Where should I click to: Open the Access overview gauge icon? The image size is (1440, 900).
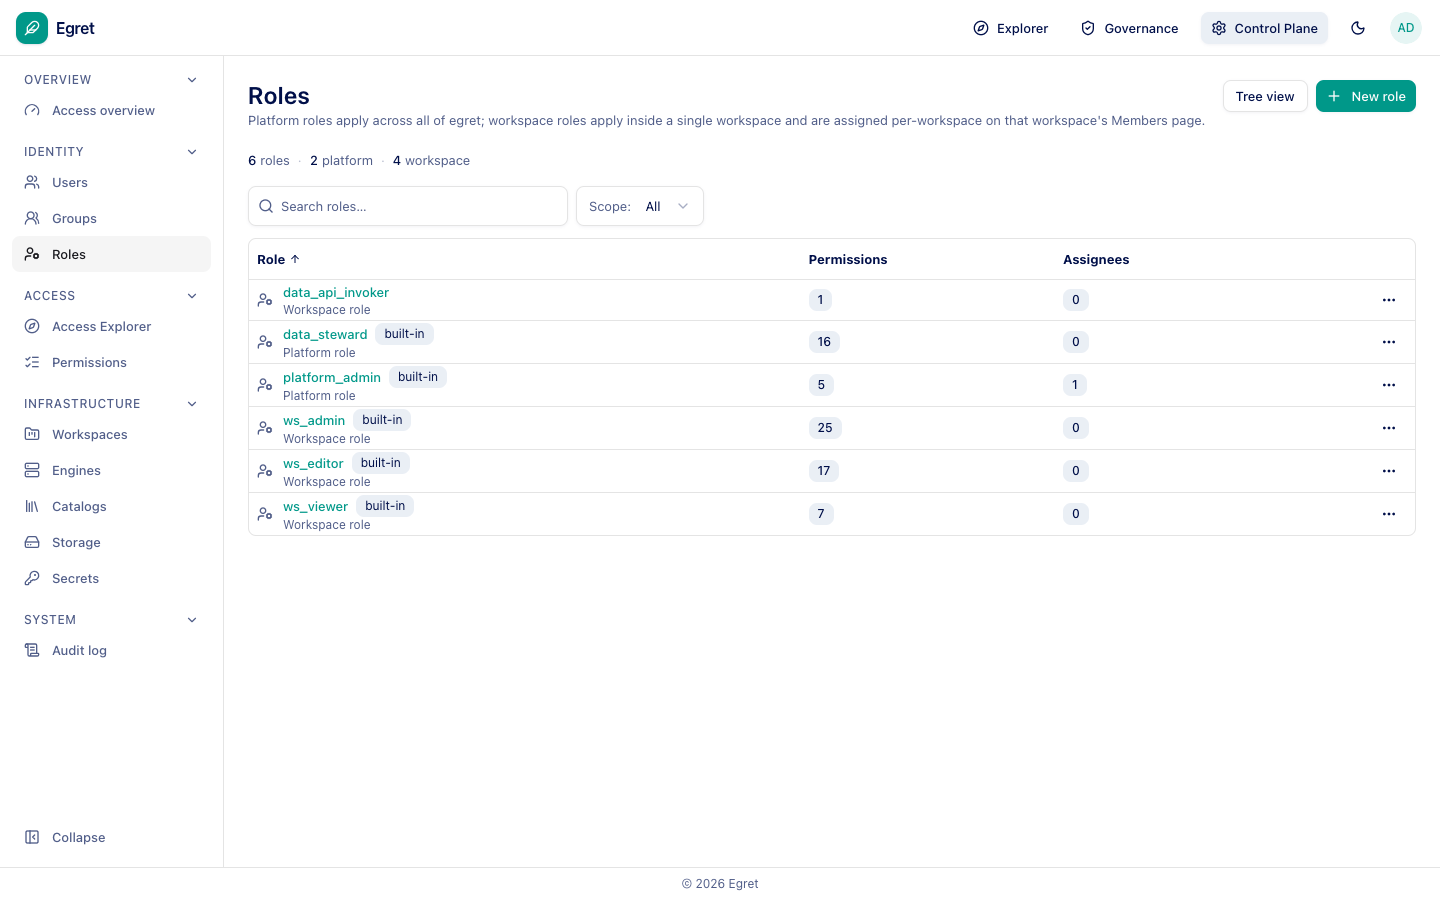tap(32, 111)
